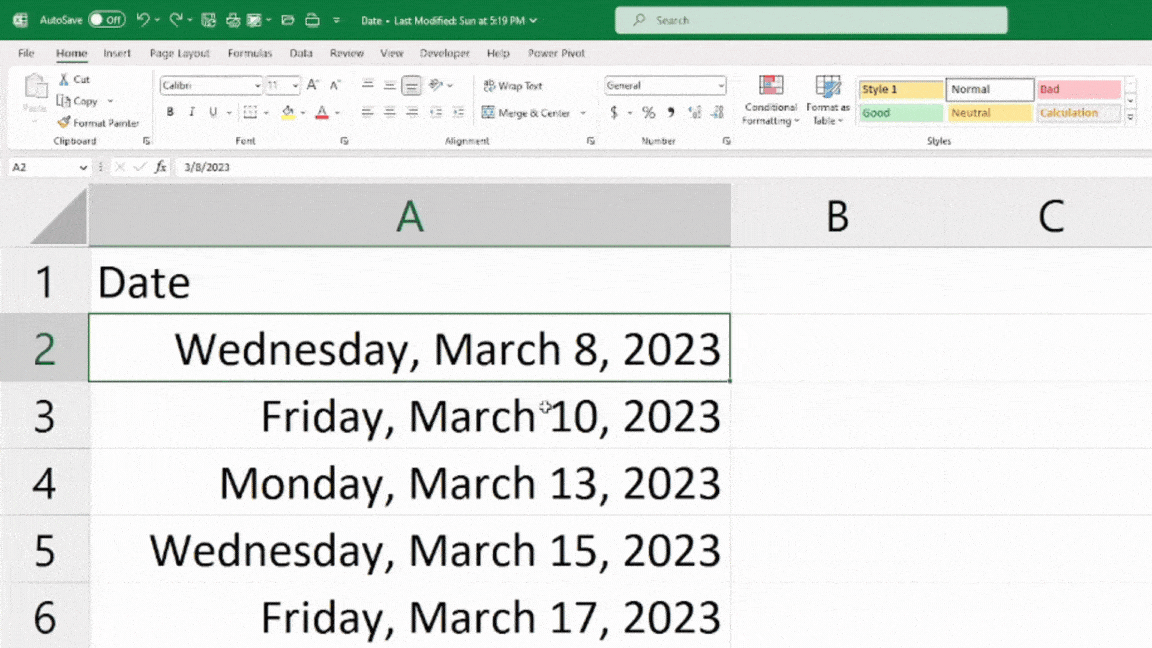Open the font name dropdown

(x=258, y=86)
